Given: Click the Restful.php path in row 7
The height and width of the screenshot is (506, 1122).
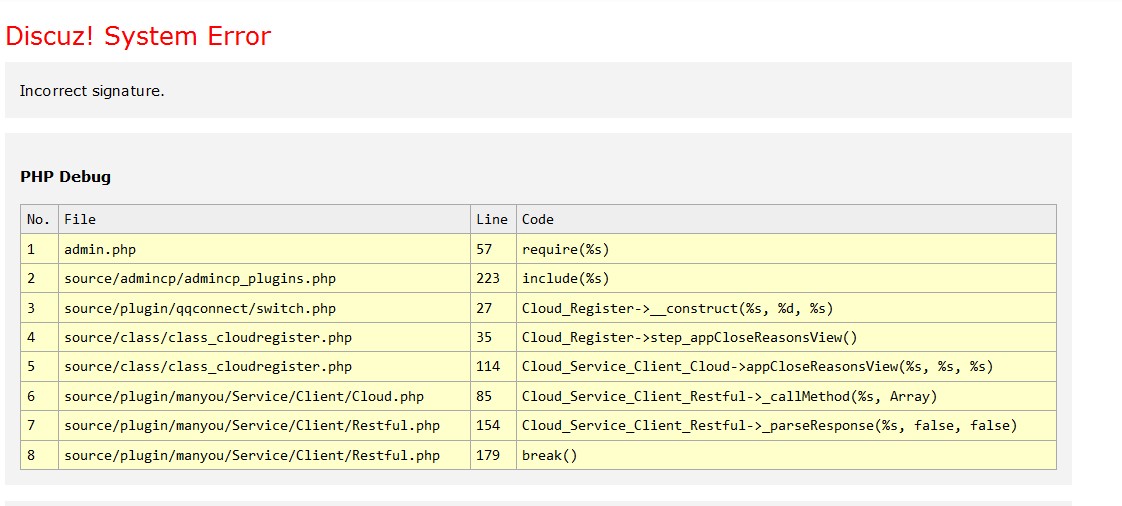Looking at the screenshot, I should [252, 426].
